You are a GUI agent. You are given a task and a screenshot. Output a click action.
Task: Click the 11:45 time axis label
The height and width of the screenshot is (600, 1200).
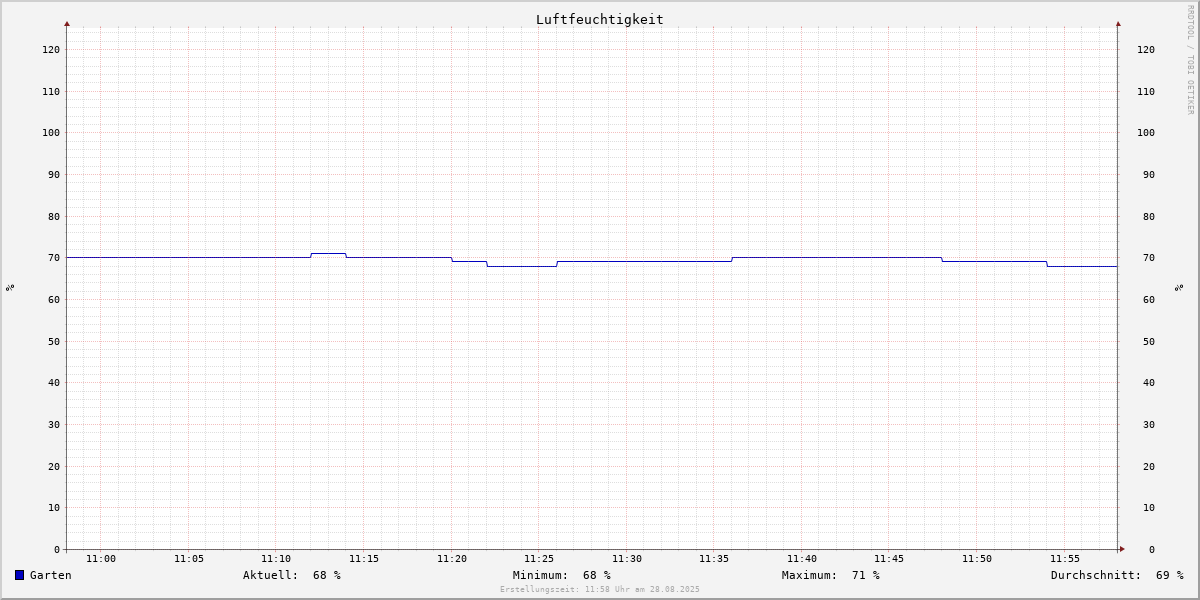(890, 559)
